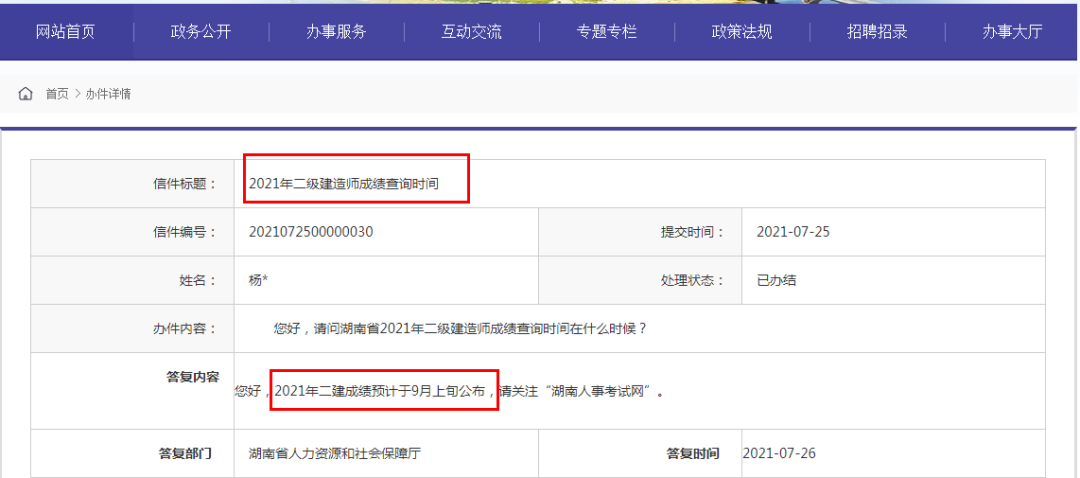Click the submit date 2021-07-25

coord(793,232)
